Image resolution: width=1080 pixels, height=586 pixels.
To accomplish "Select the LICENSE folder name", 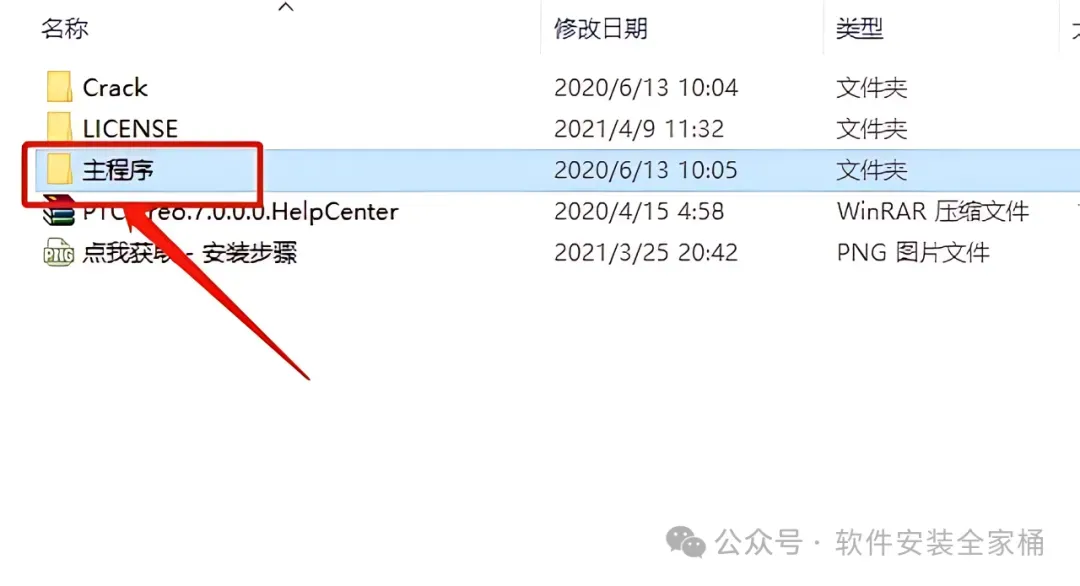I will tap(130, 128).
